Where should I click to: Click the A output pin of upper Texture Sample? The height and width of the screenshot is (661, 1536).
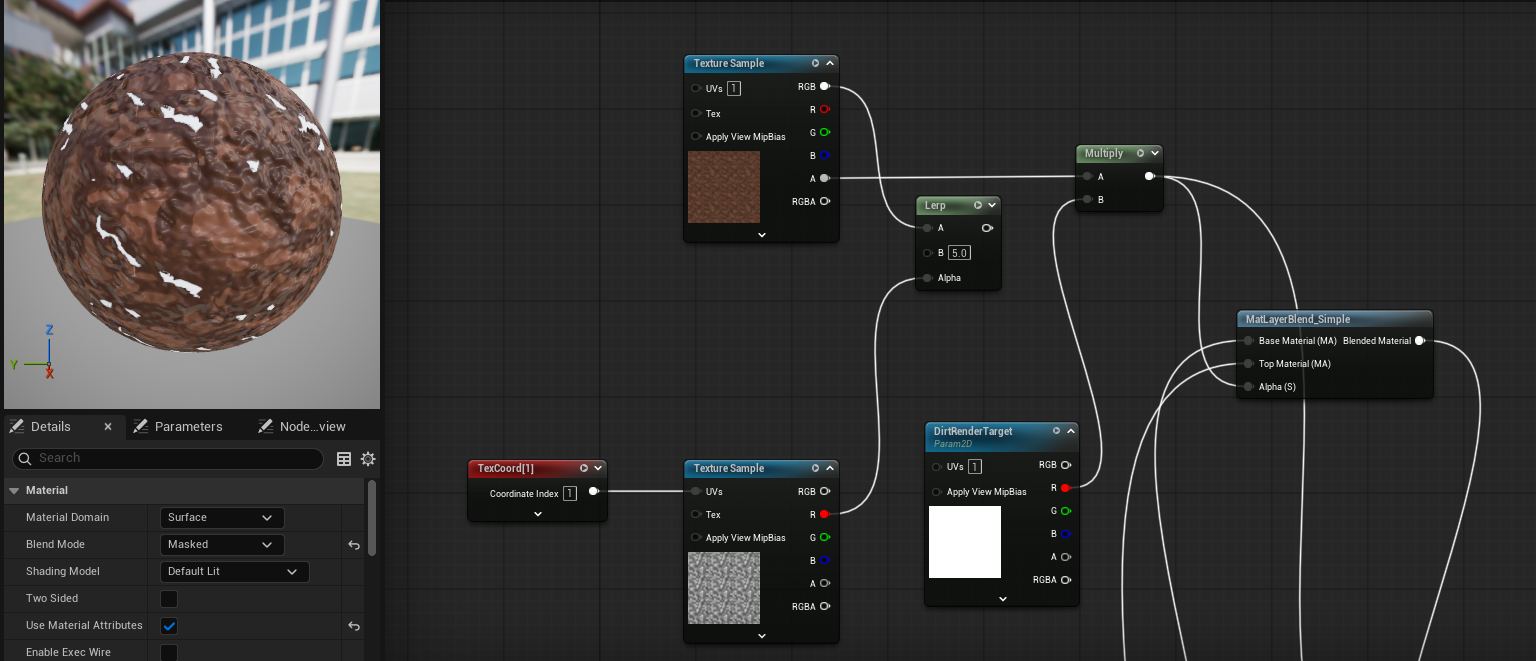(824, 178)
